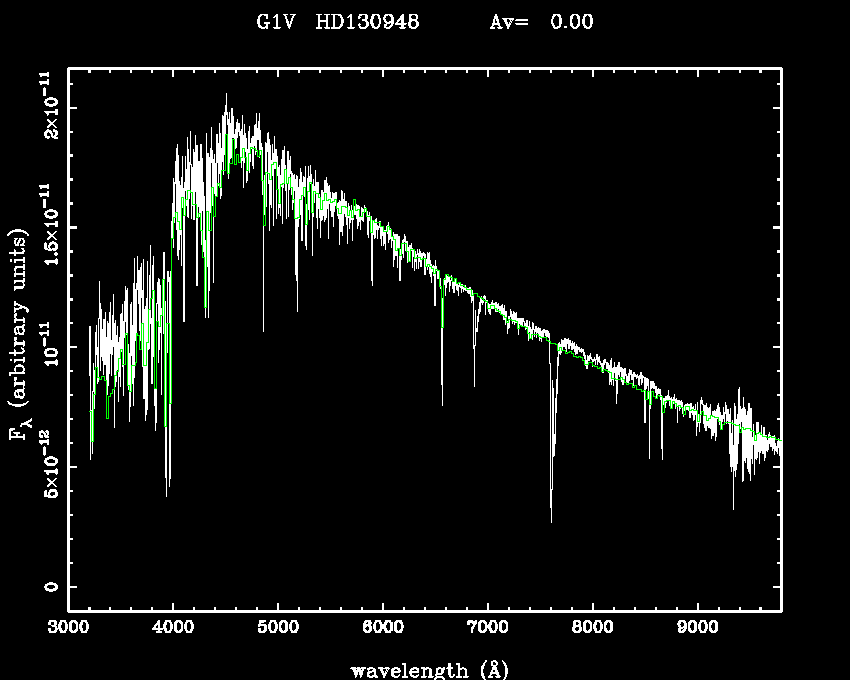Screen dimensions: 850x680
Task: Select the 5×10⁻¹² y-axis tick label
Action: (47, 466)
